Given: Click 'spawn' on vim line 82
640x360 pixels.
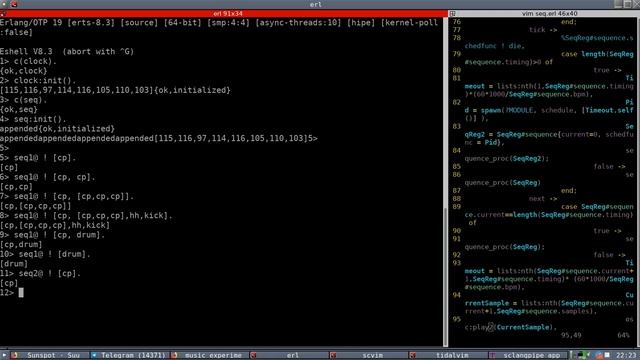Looking at the screenshot, I should pos(491,110).
